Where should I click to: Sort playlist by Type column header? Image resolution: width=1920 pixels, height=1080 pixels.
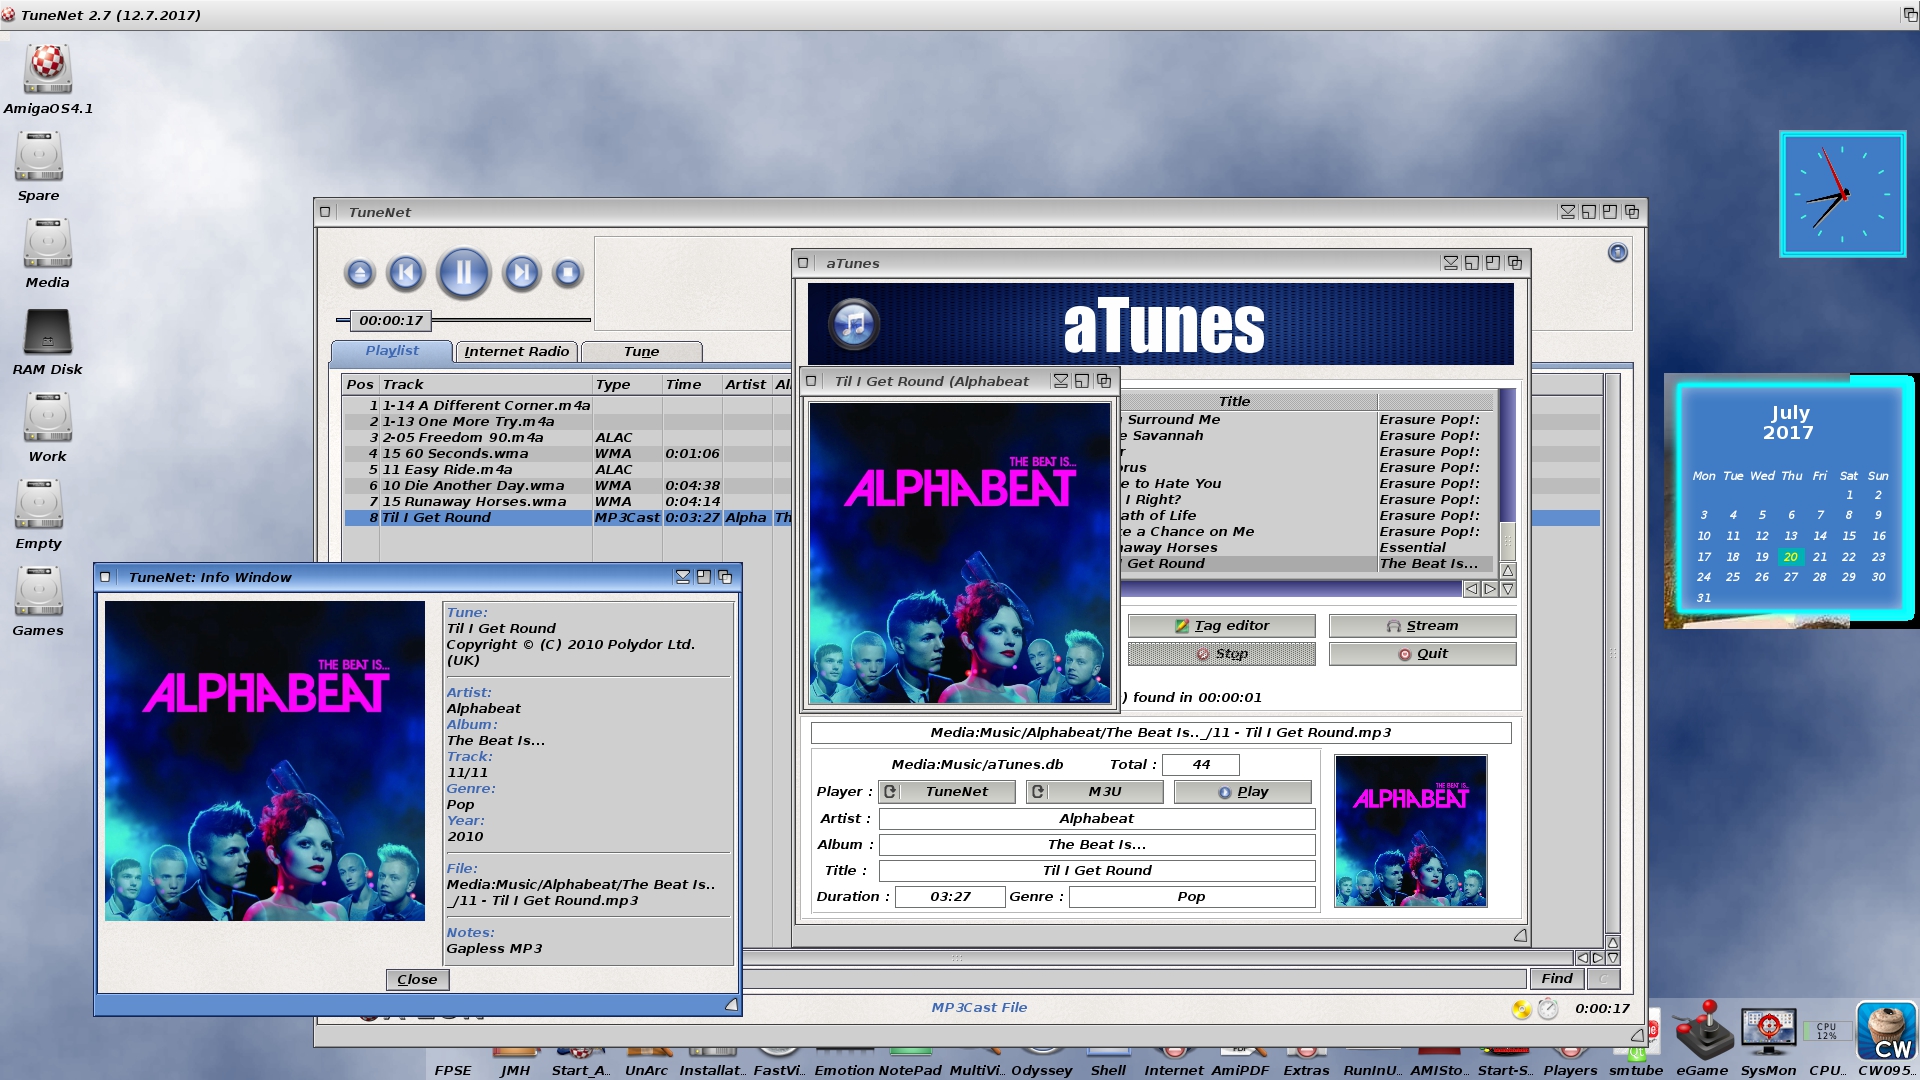coord(627,385)
